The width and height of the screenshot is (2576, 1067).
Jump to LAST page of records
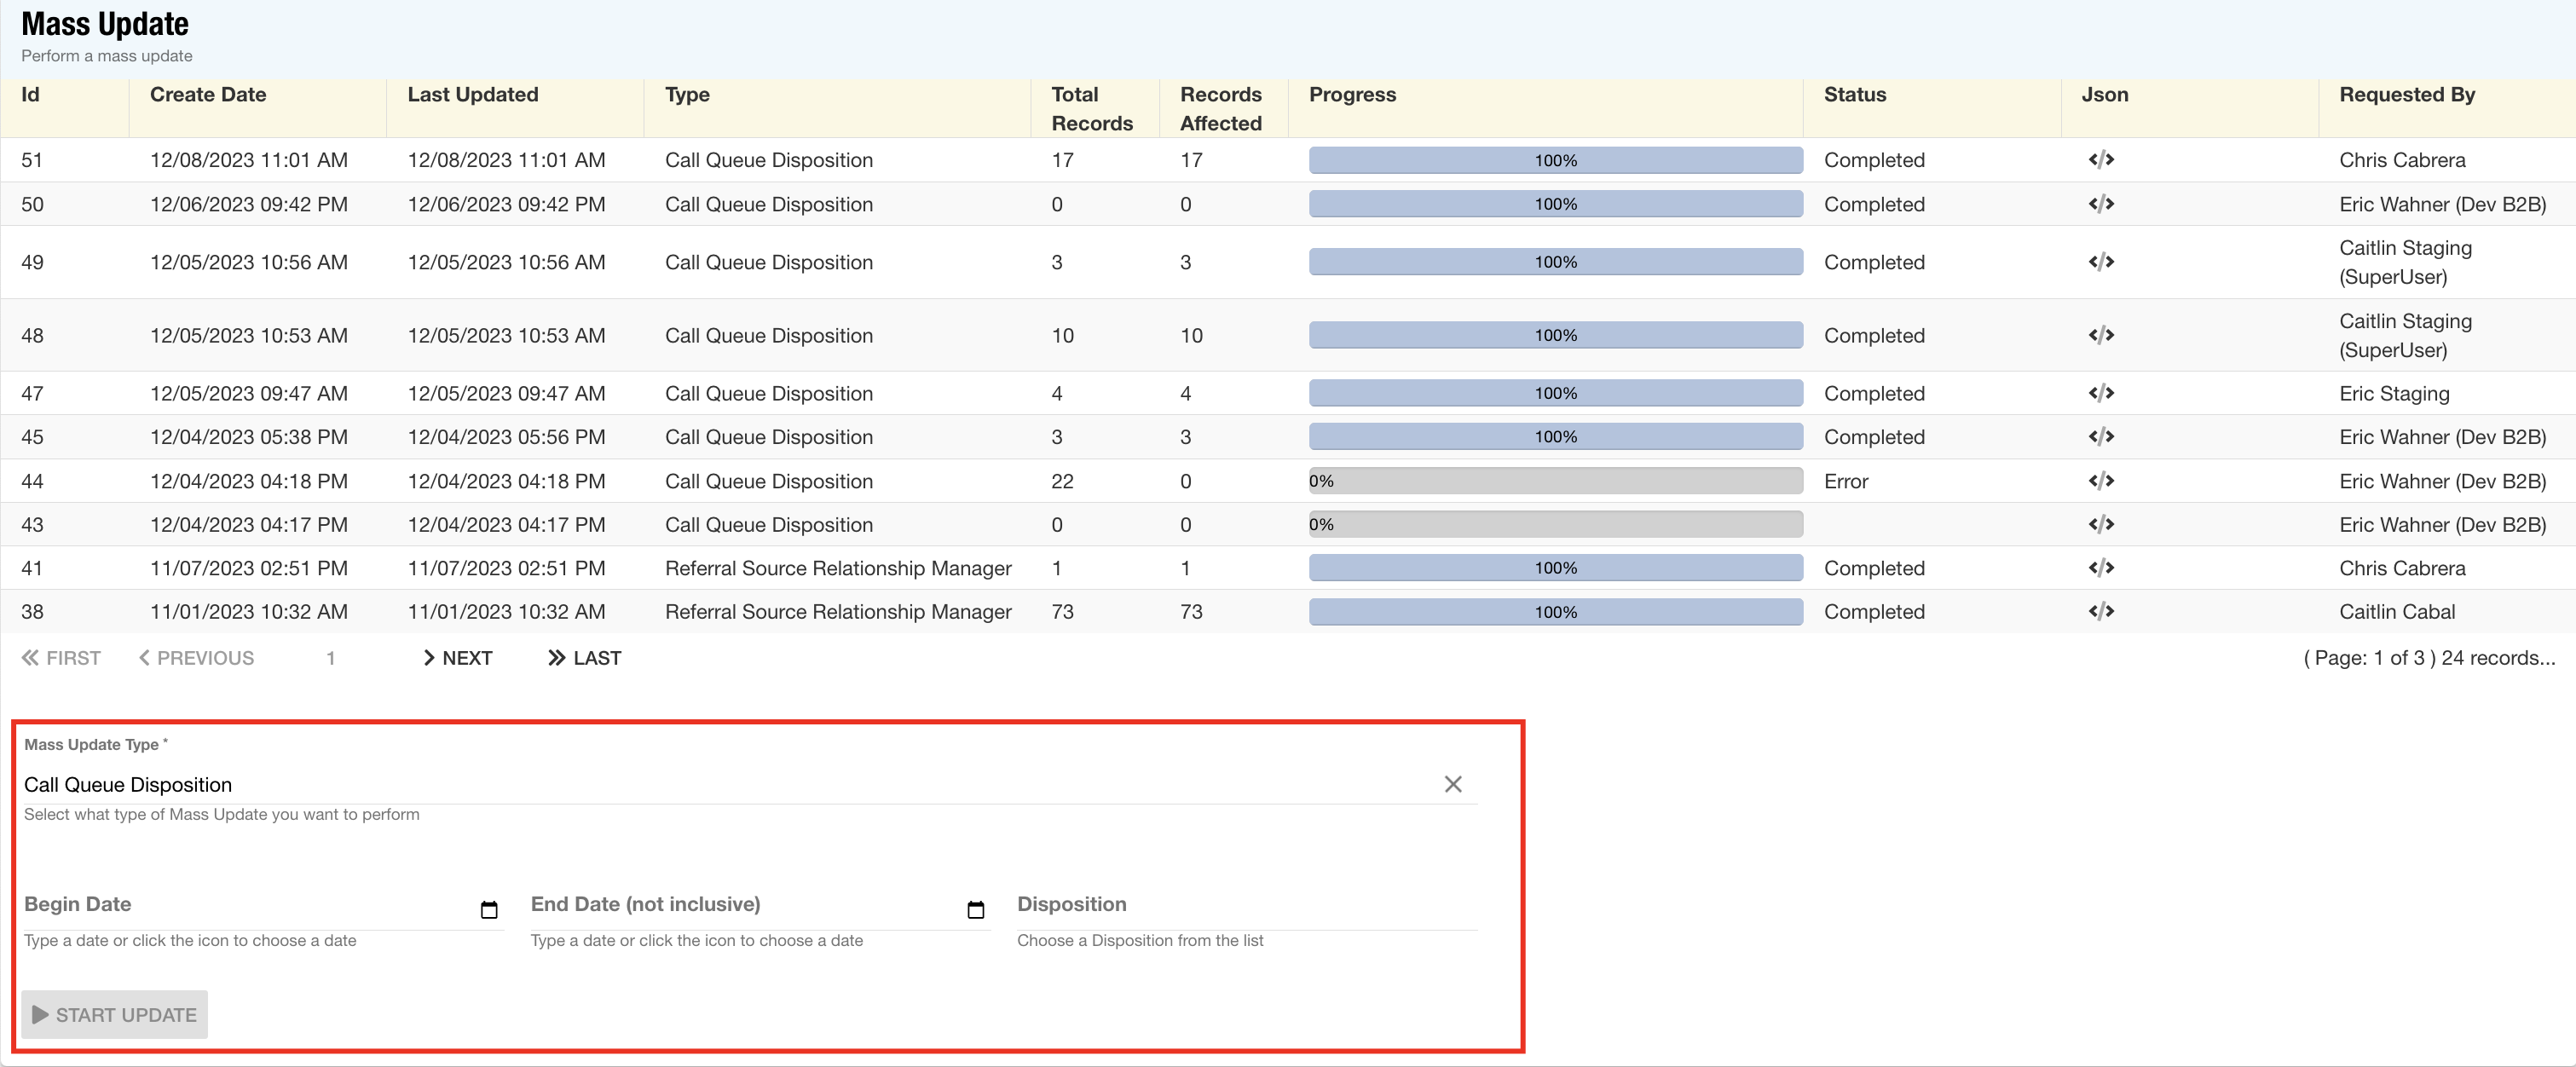point(585,658)
